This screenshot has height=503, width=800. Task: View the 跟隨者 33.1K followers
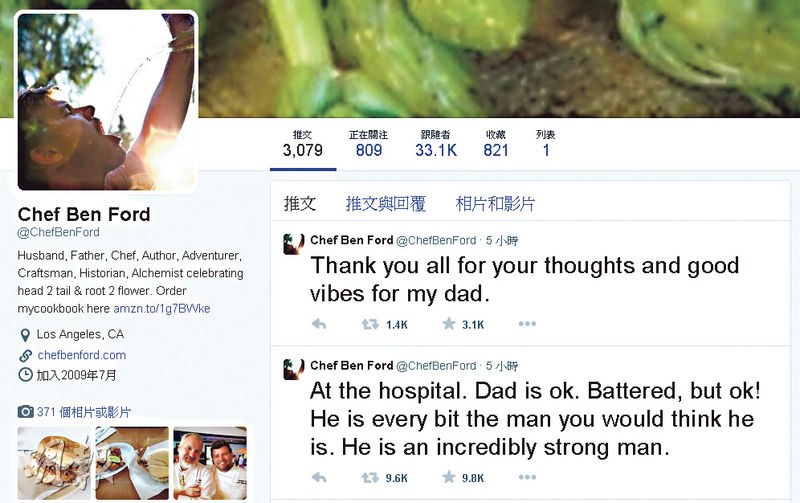pos(436,144)
